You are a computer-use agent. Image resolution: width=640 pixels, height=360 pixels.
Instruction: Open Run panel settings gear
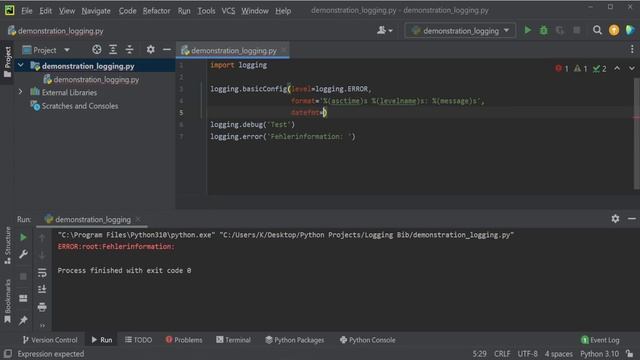pos(615,219)
